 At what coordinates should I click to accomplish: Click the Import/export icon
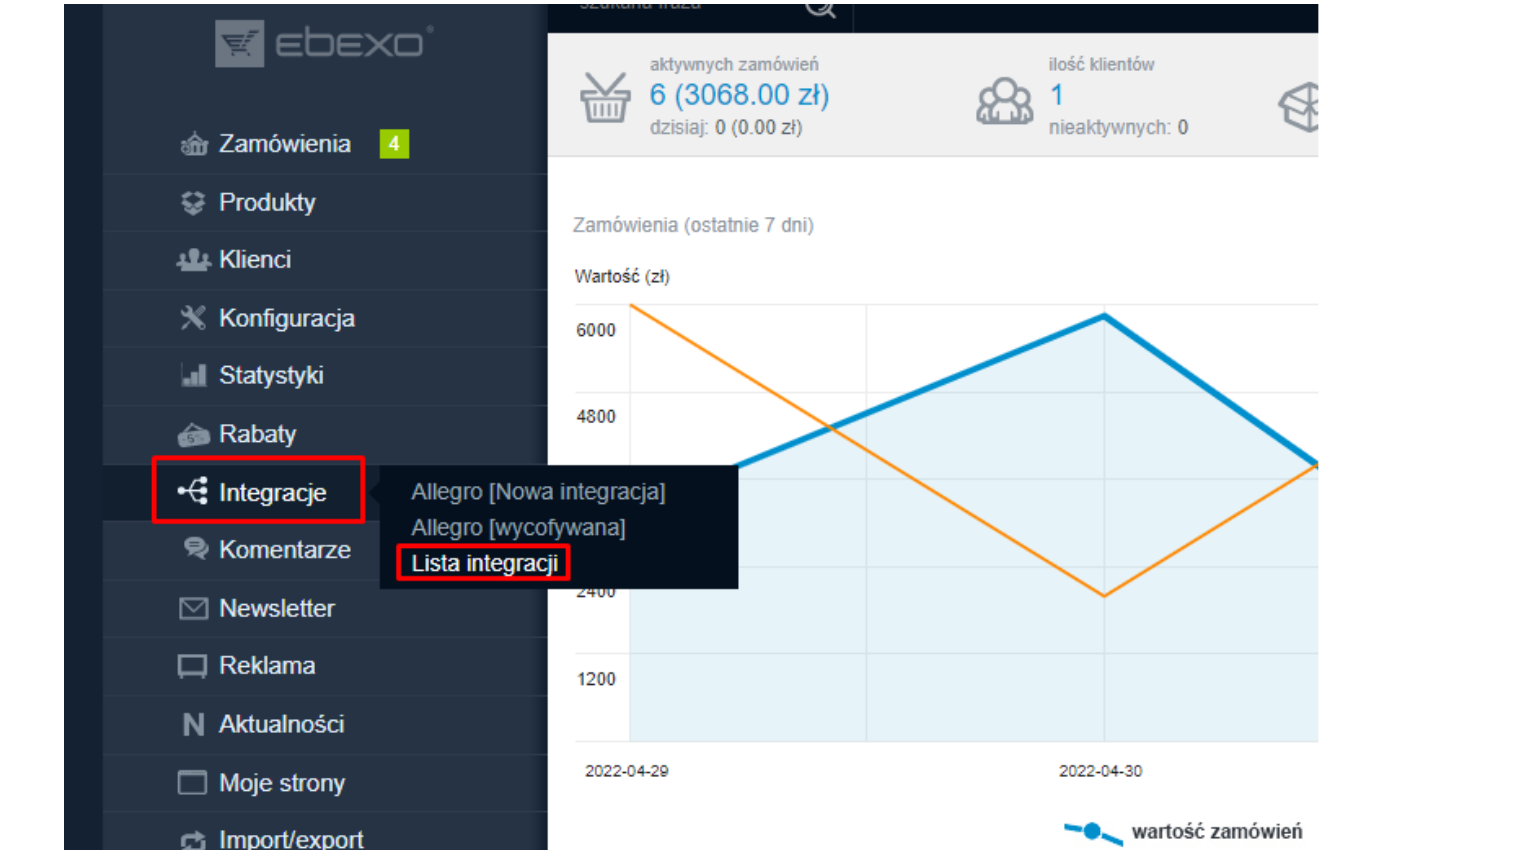tap(193, 840)
